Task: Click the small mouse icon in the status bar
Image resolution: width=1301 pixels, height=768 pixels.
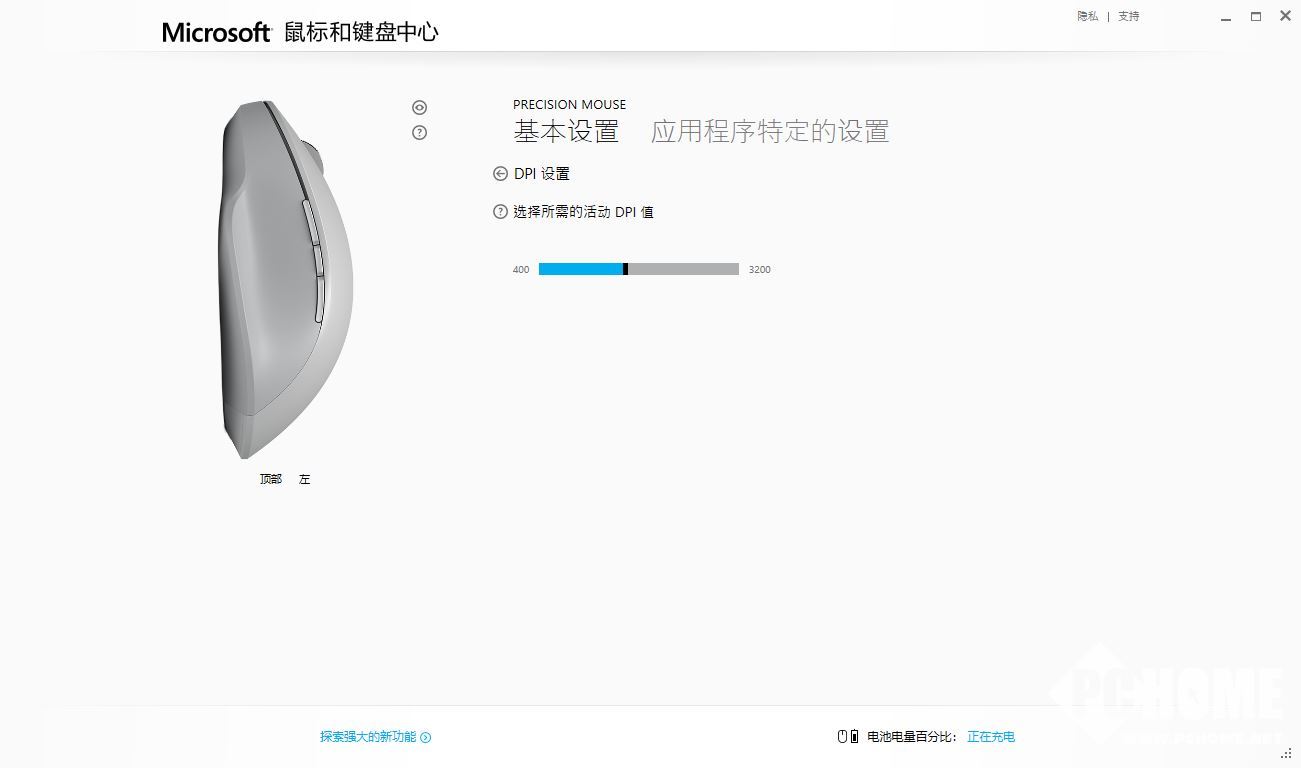Action: click(842, 736)
